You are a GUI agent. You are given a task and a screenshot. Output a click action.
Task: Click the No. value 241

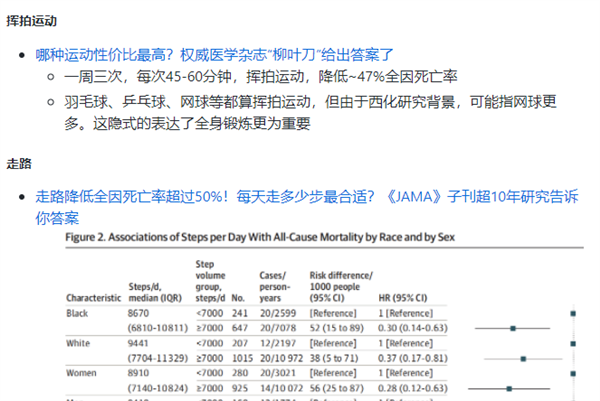[240, 313]
